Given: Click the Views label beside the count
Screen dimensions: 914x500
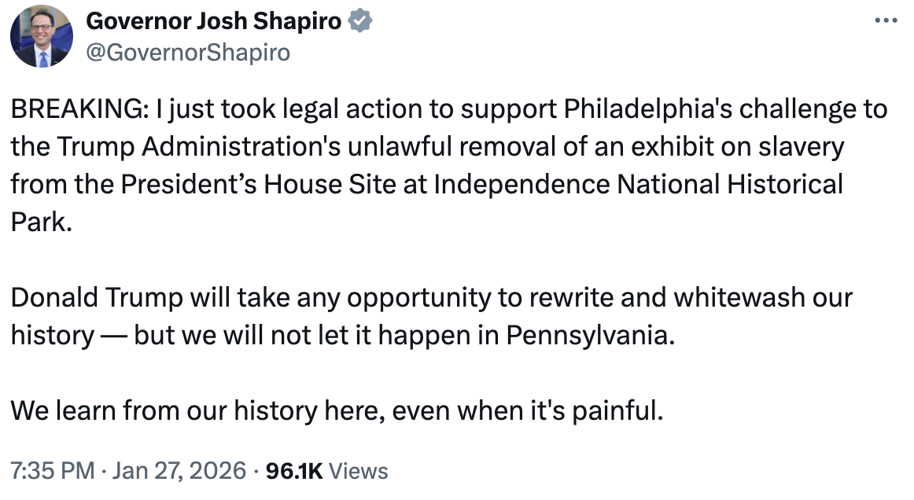Looking at the screenshot, I should click(x=358, y=470).
